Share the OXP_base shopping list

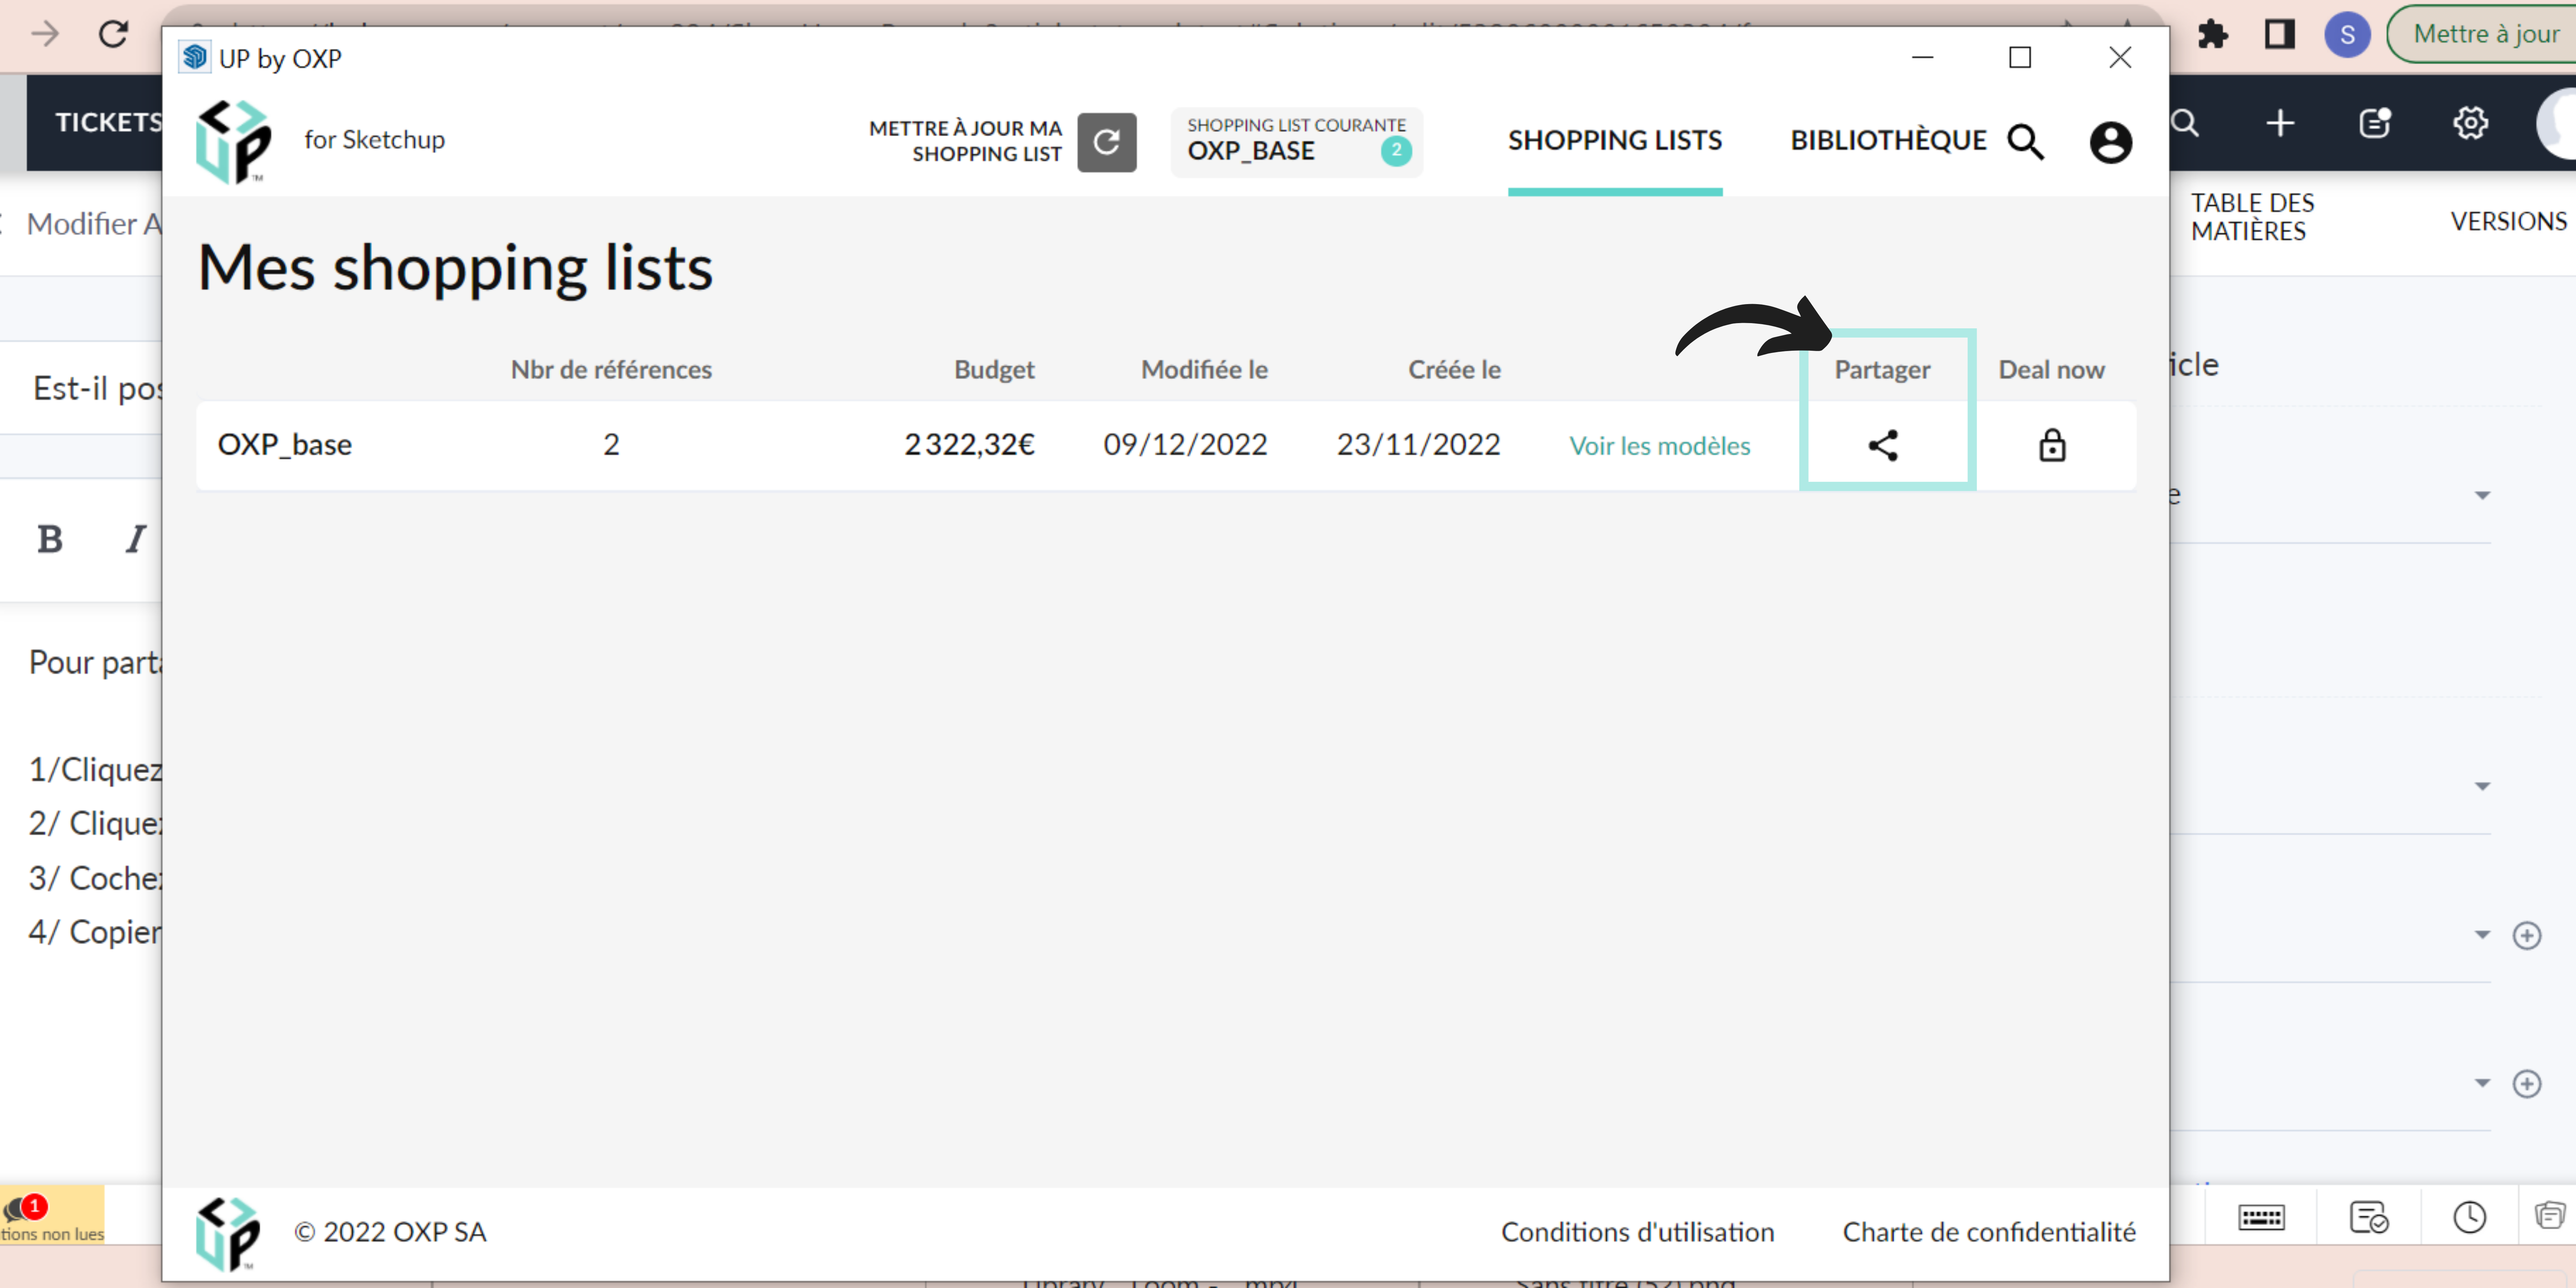pyautogui.click(x=1883, y=445)
